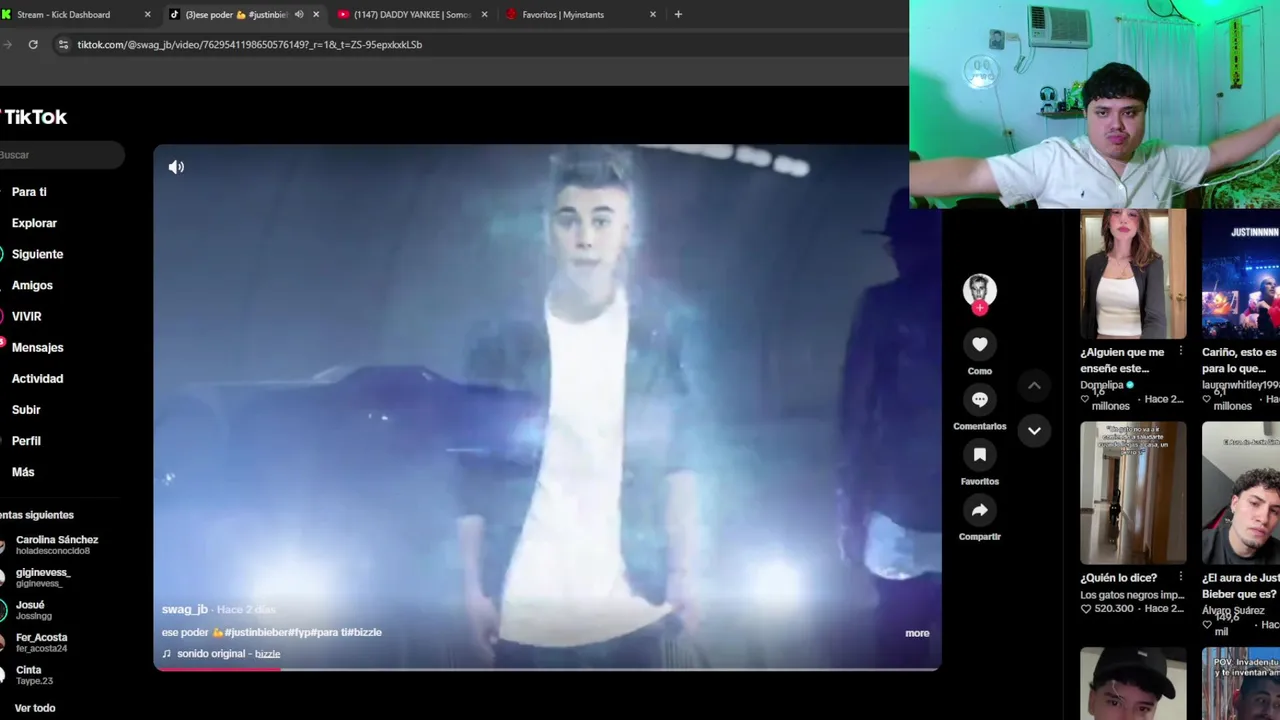Image resolution: width=1280 pixels, height=720 pixels.
Task: Open Cinta account in list
Action: click(x=29, y=675)
